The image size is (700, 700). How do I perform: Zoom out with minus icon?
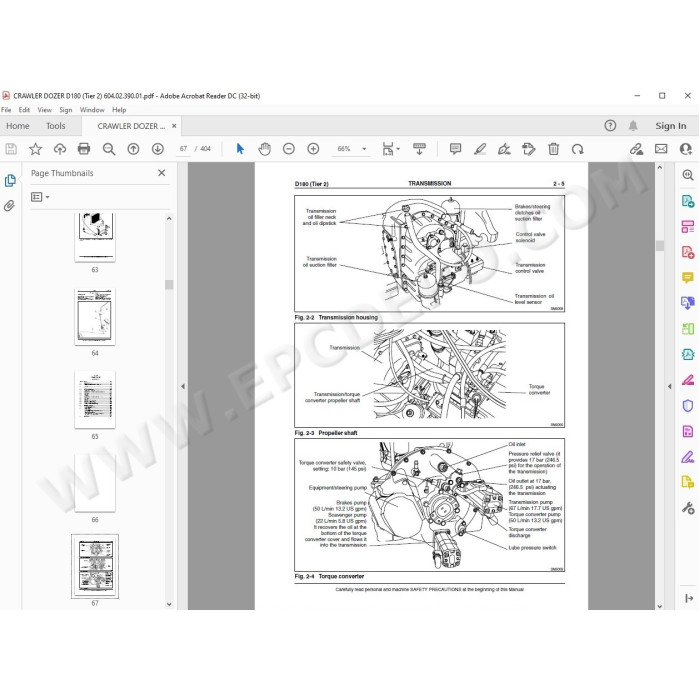click(289, 149)
